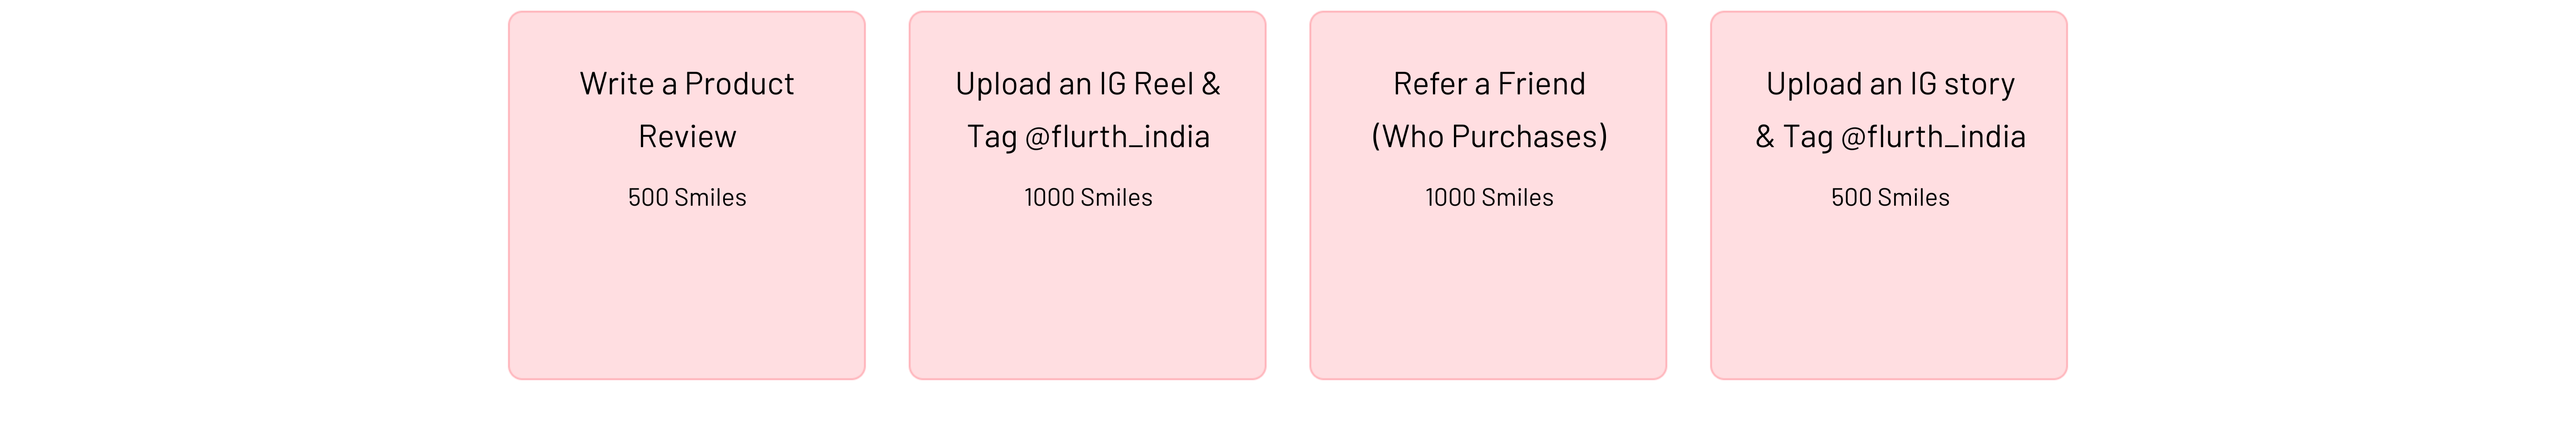Click blank area of Refer a Friend card
Viewport: 2576px width, 427px height.
point(1489,300)
